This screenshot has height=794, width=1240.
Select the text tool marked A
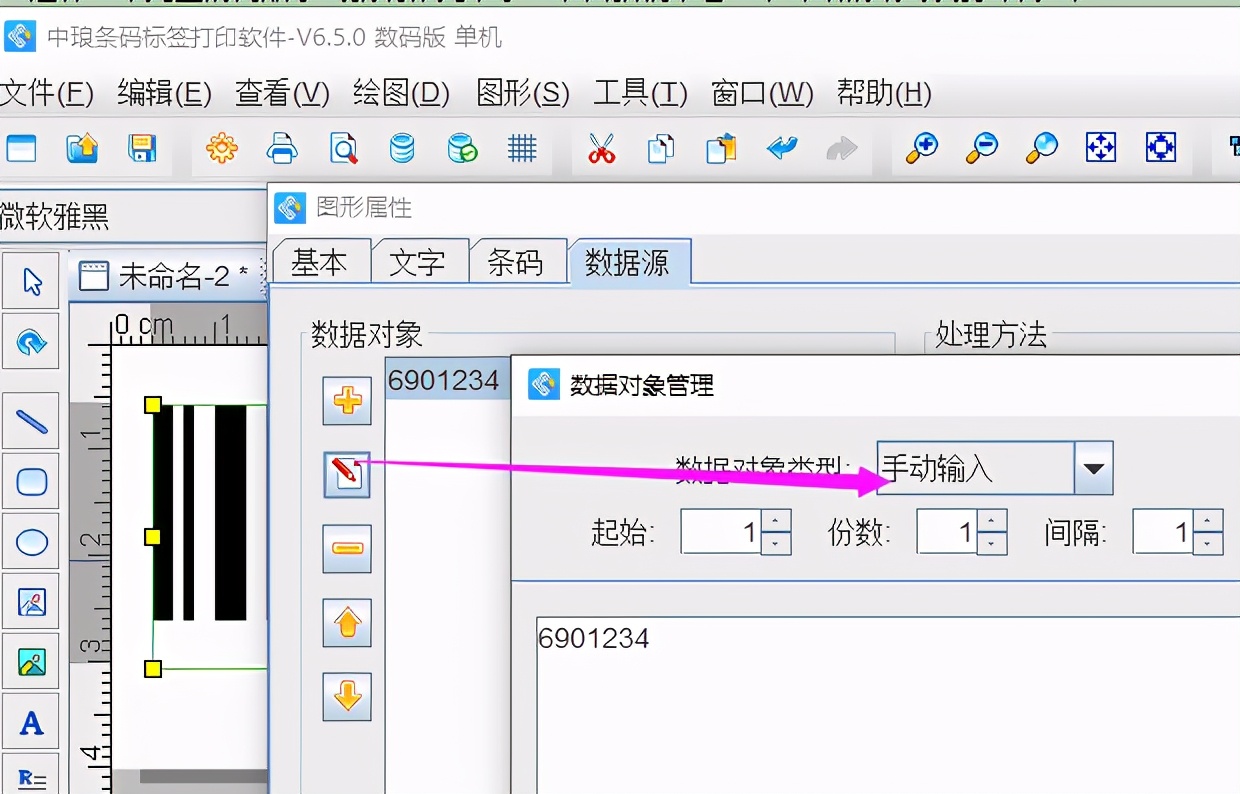point(31,723)
